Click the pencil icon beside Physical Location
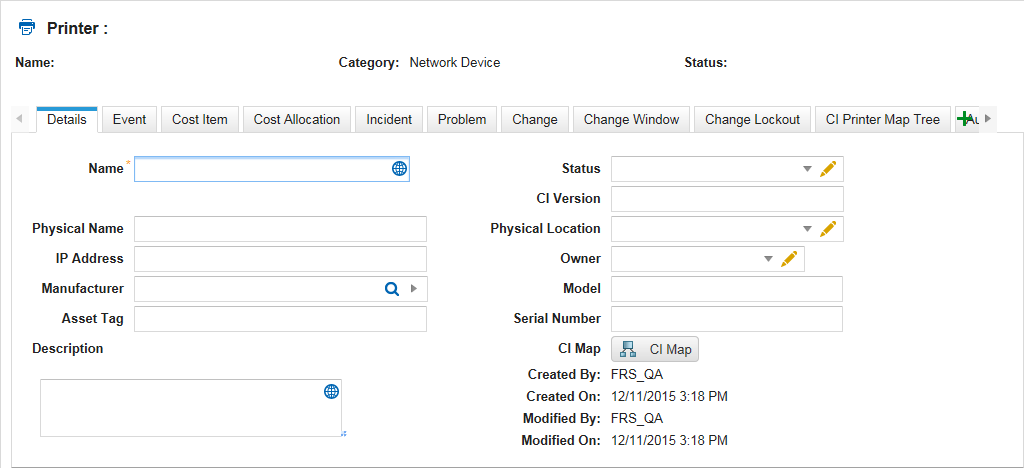Viewport: 1024px width, 468px height. (827, 229)
